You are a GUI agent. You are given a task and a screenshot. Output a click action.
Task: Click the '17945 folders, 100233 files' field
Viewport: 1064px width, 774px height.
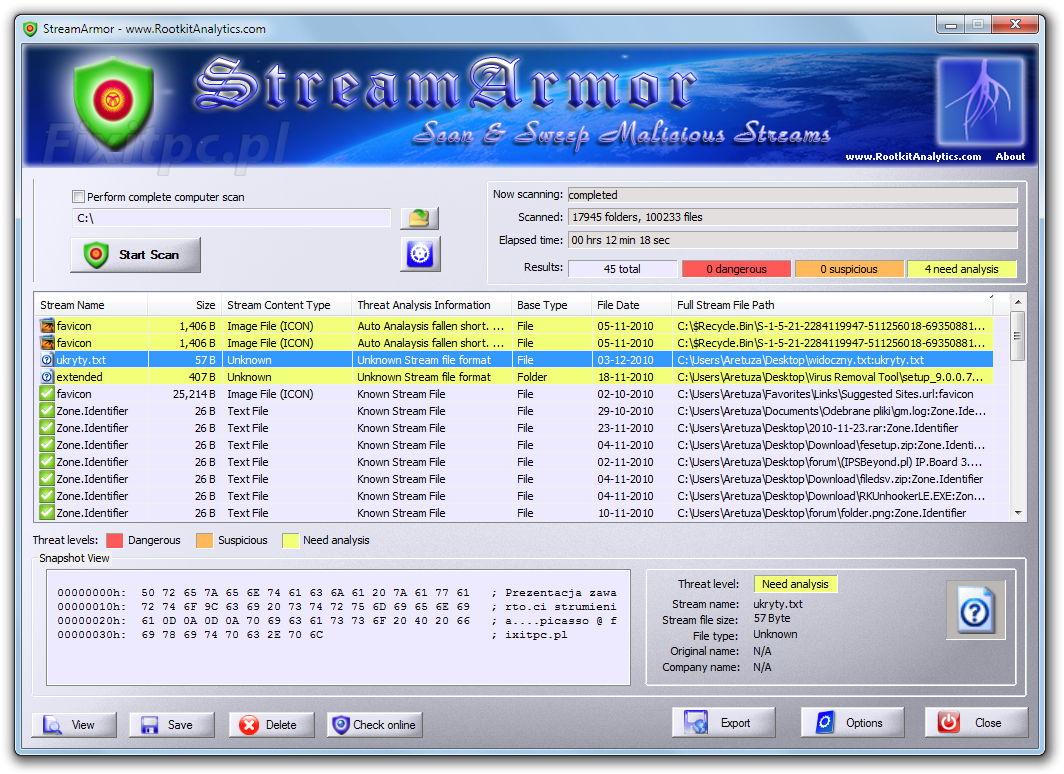pos(793,218)
